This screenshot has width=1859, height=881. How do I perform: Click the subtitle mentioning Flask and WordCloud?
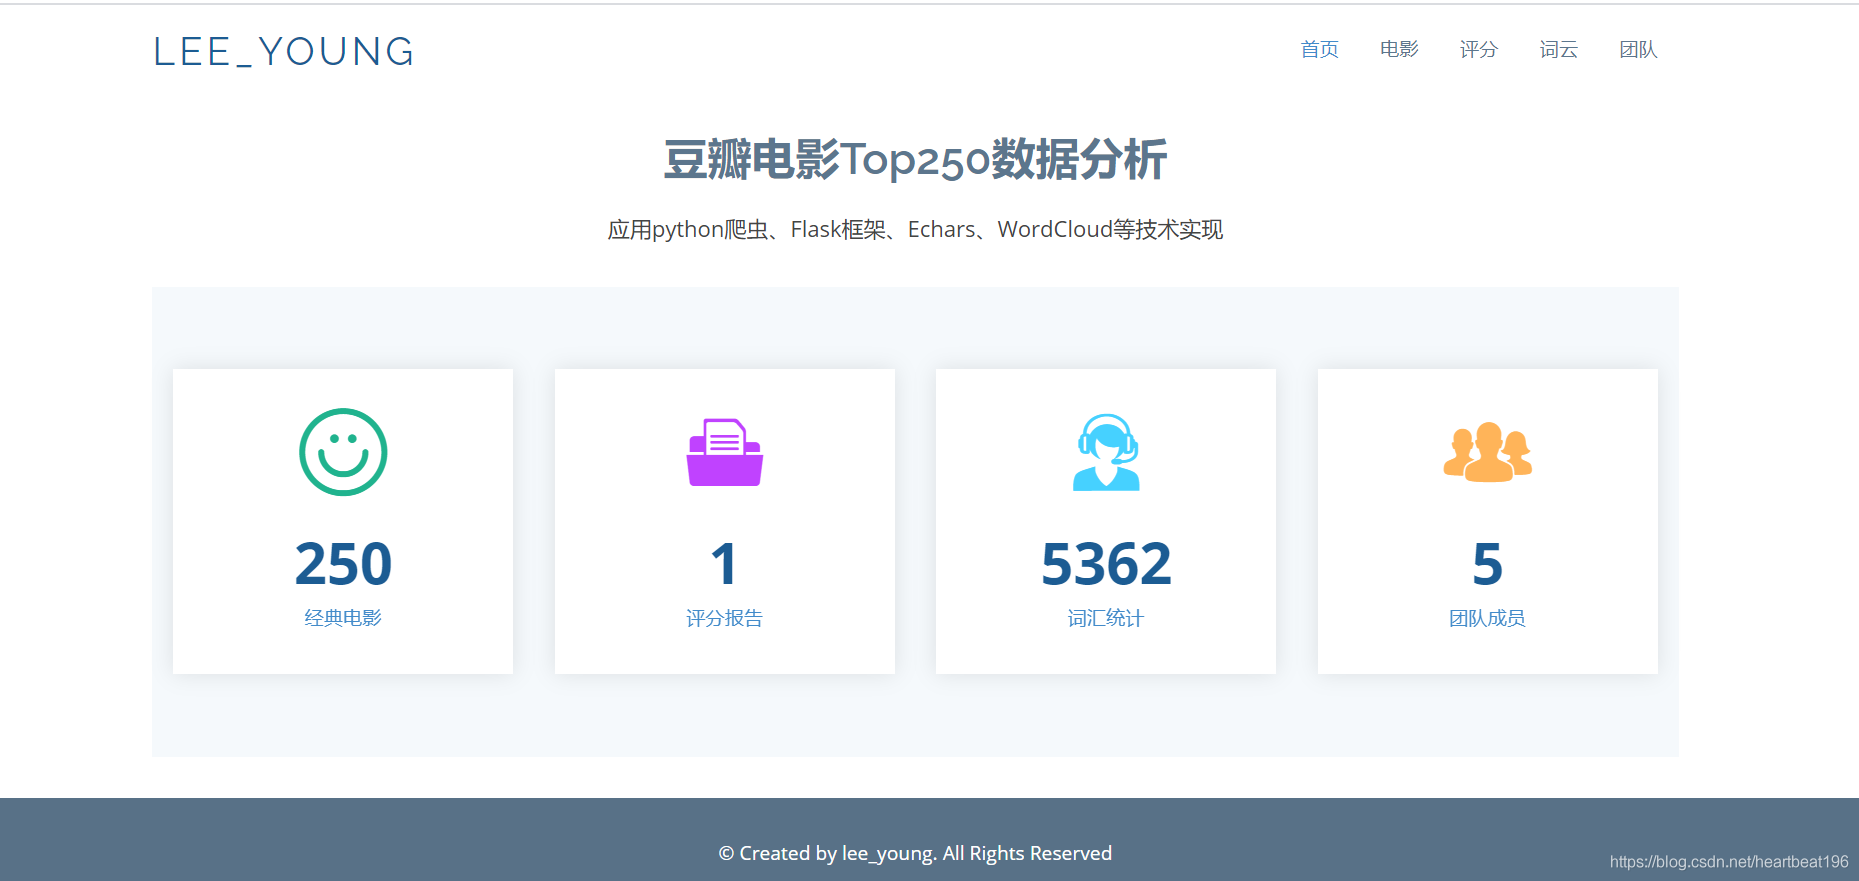coord(915,230)
